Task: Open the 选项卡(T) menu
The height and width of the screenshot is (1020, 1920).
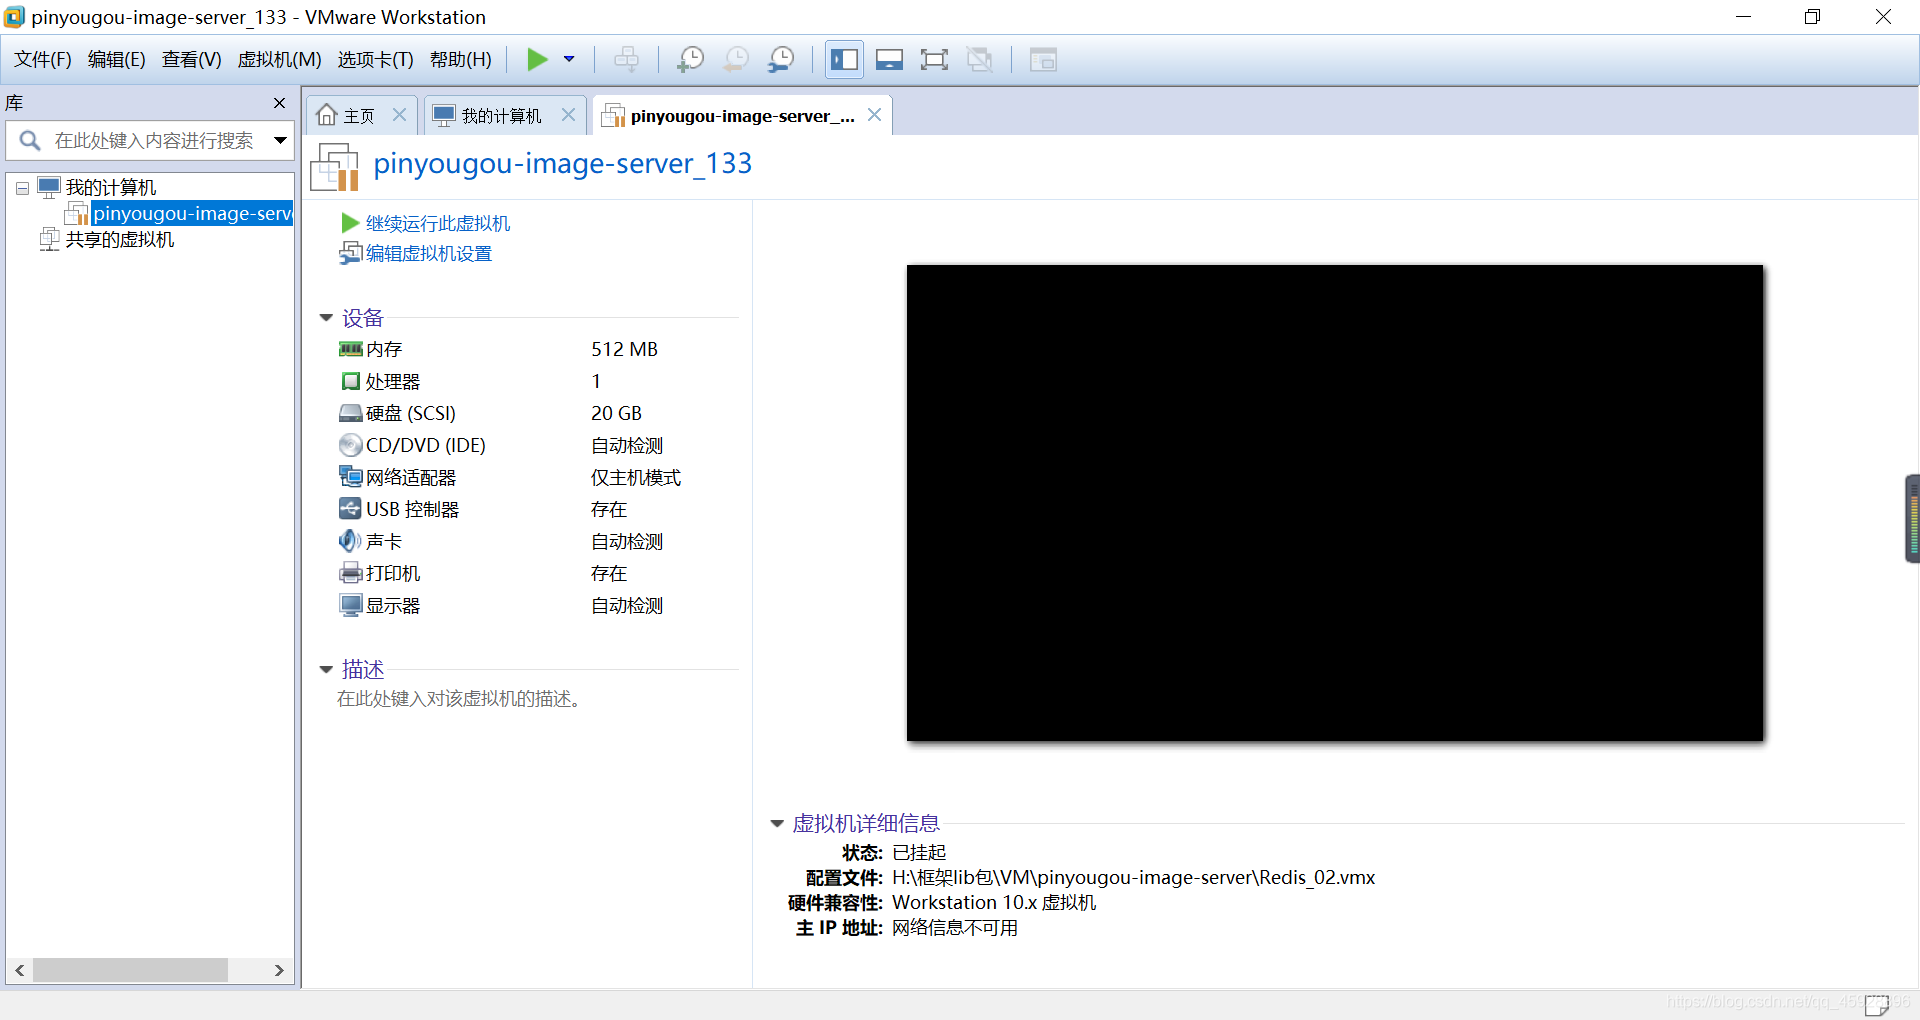Action: click(375, 60)
